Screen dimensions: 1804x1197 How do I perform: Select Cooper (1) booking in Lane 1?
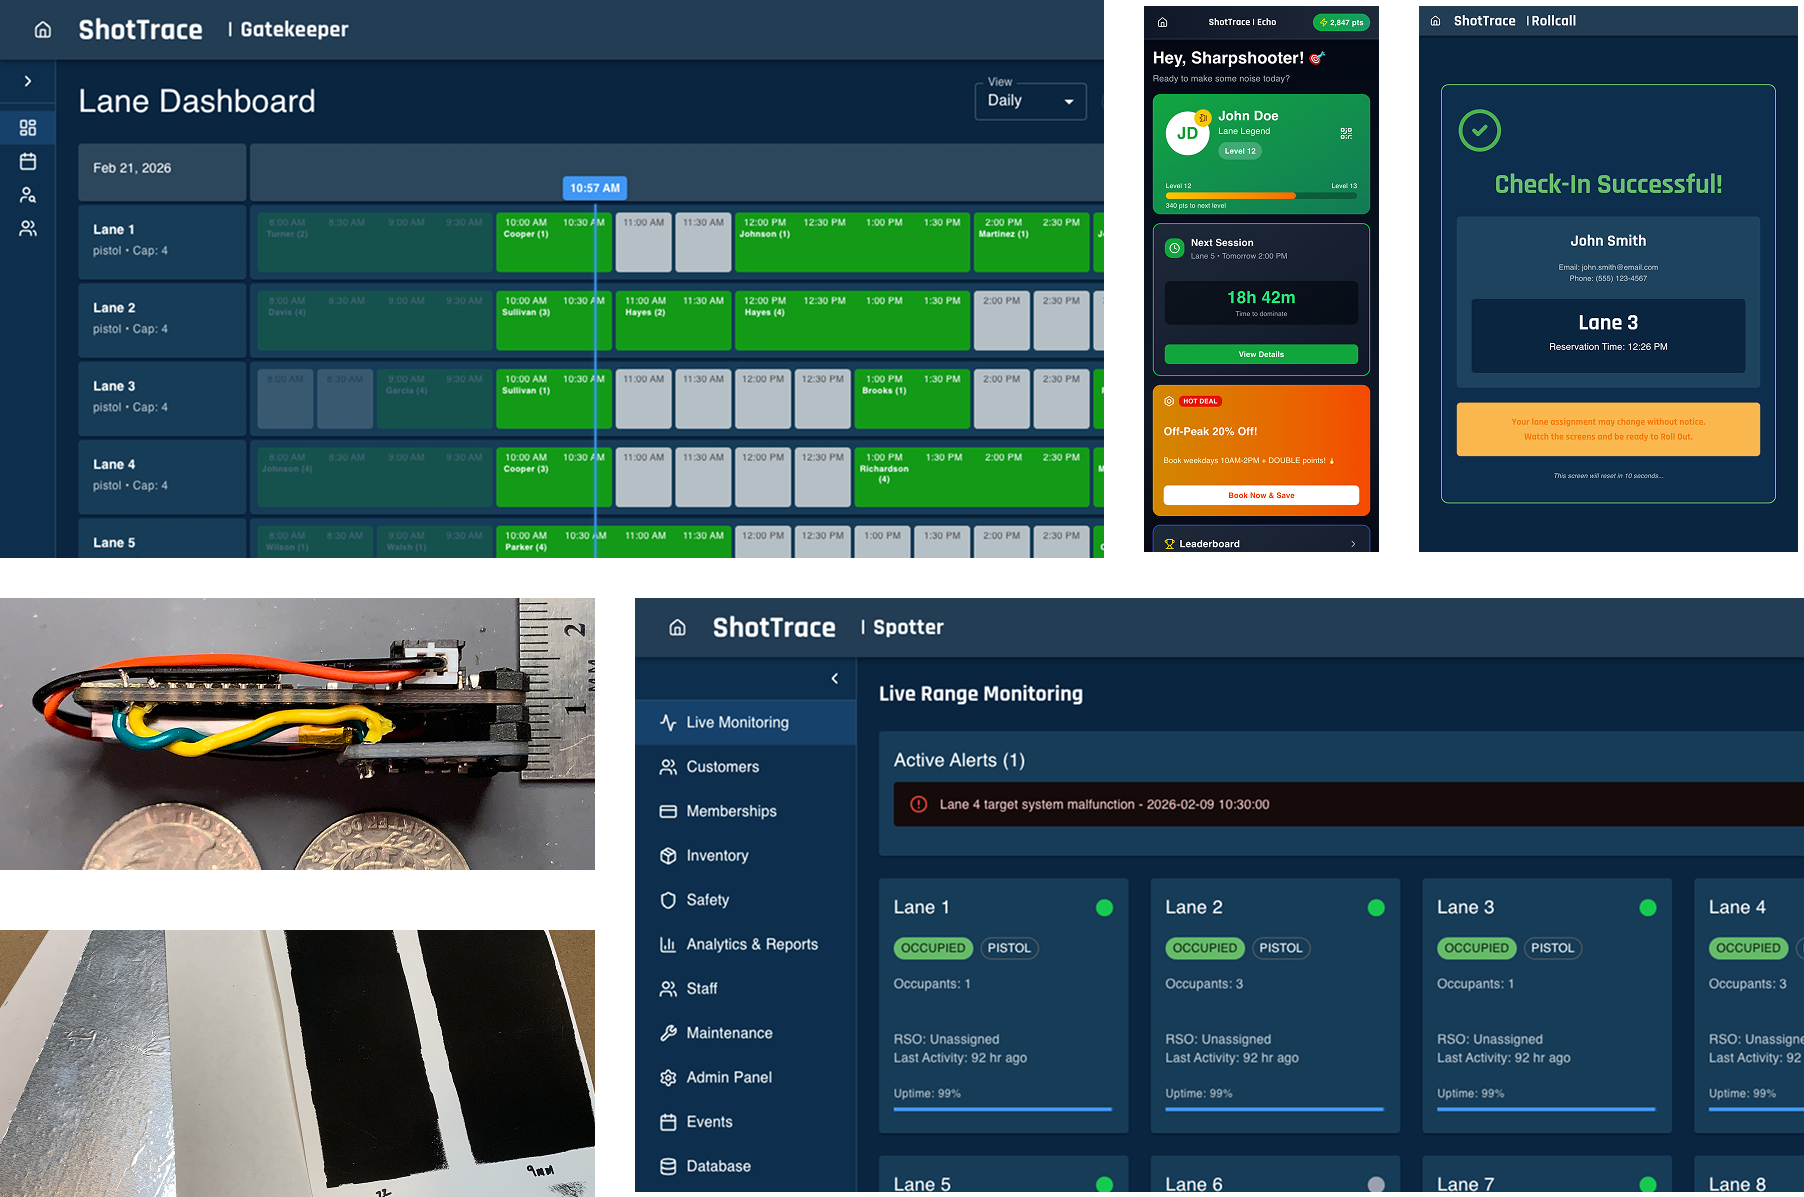coord(554,242)
